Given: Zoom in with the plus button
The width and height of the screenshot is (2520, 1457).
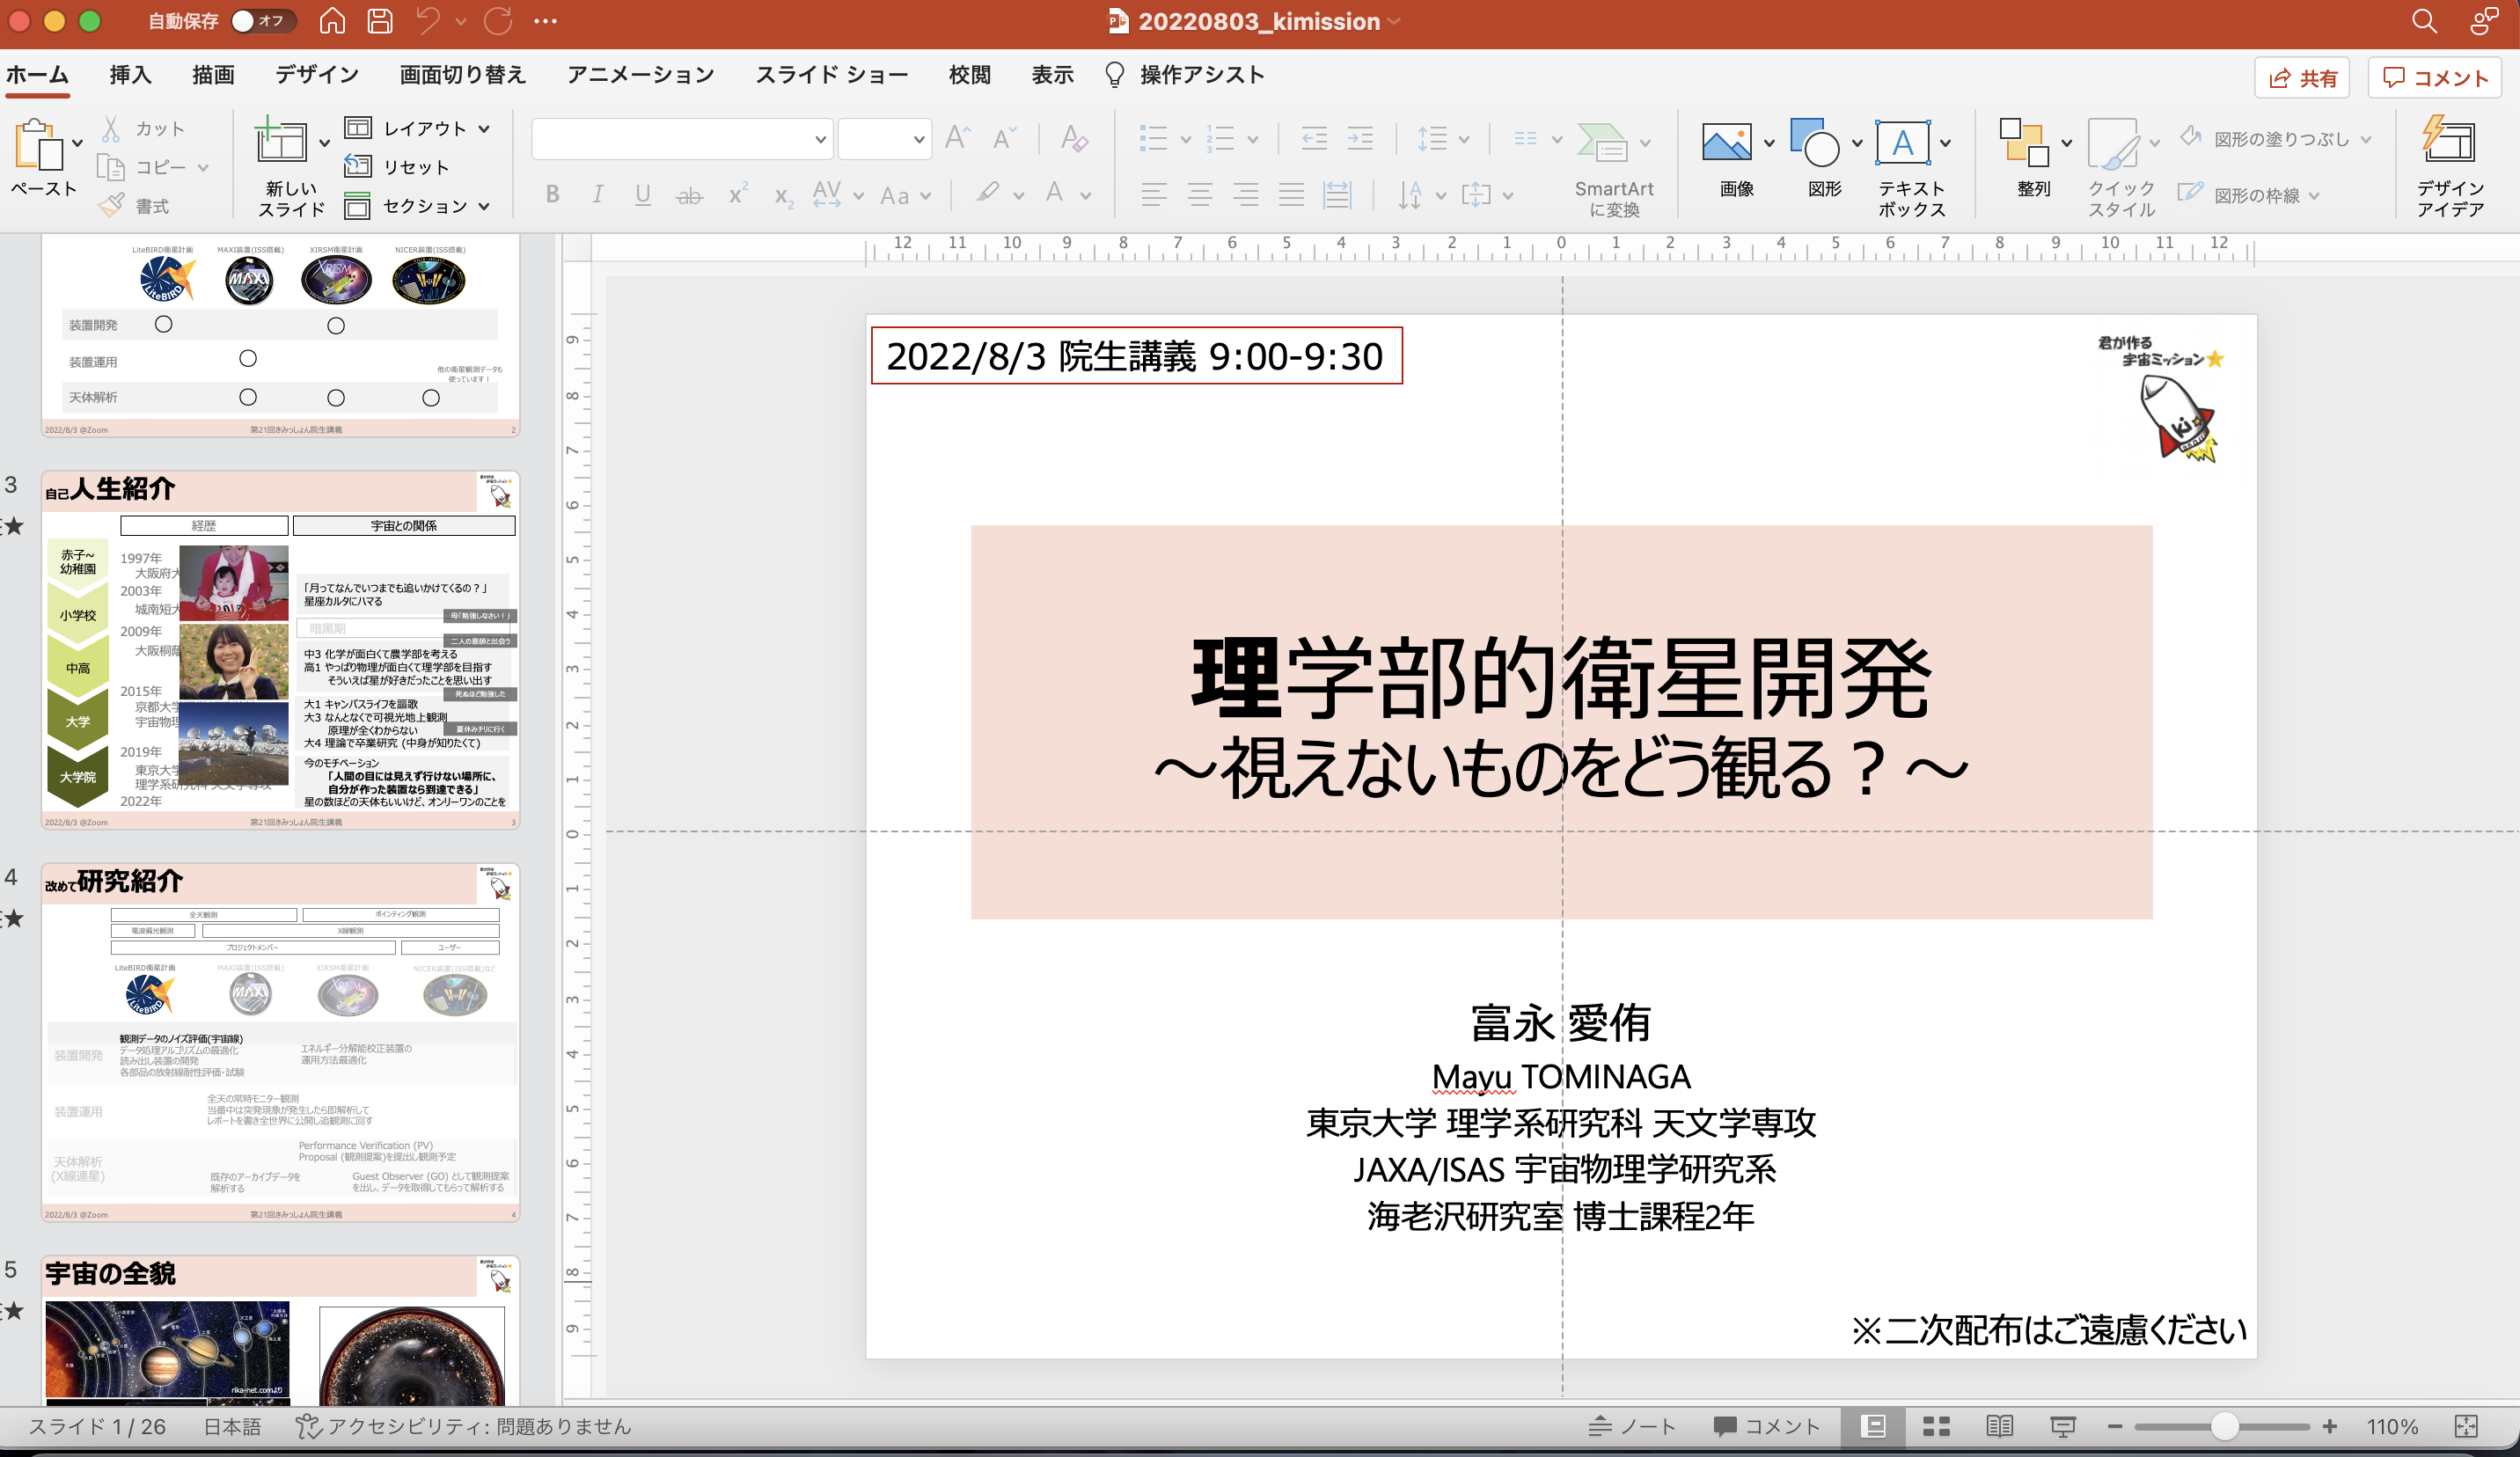Looking at the screenshot, I should [x=2330, y=1426].
